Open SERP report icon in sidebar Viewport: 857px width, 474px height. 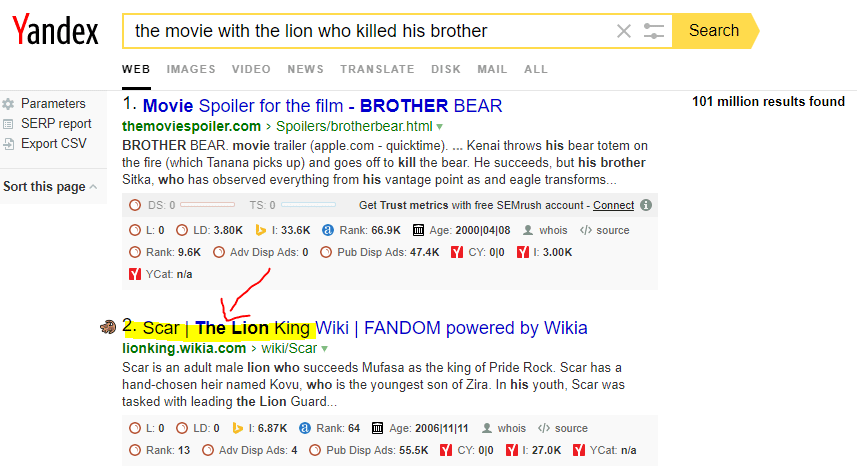8,124
